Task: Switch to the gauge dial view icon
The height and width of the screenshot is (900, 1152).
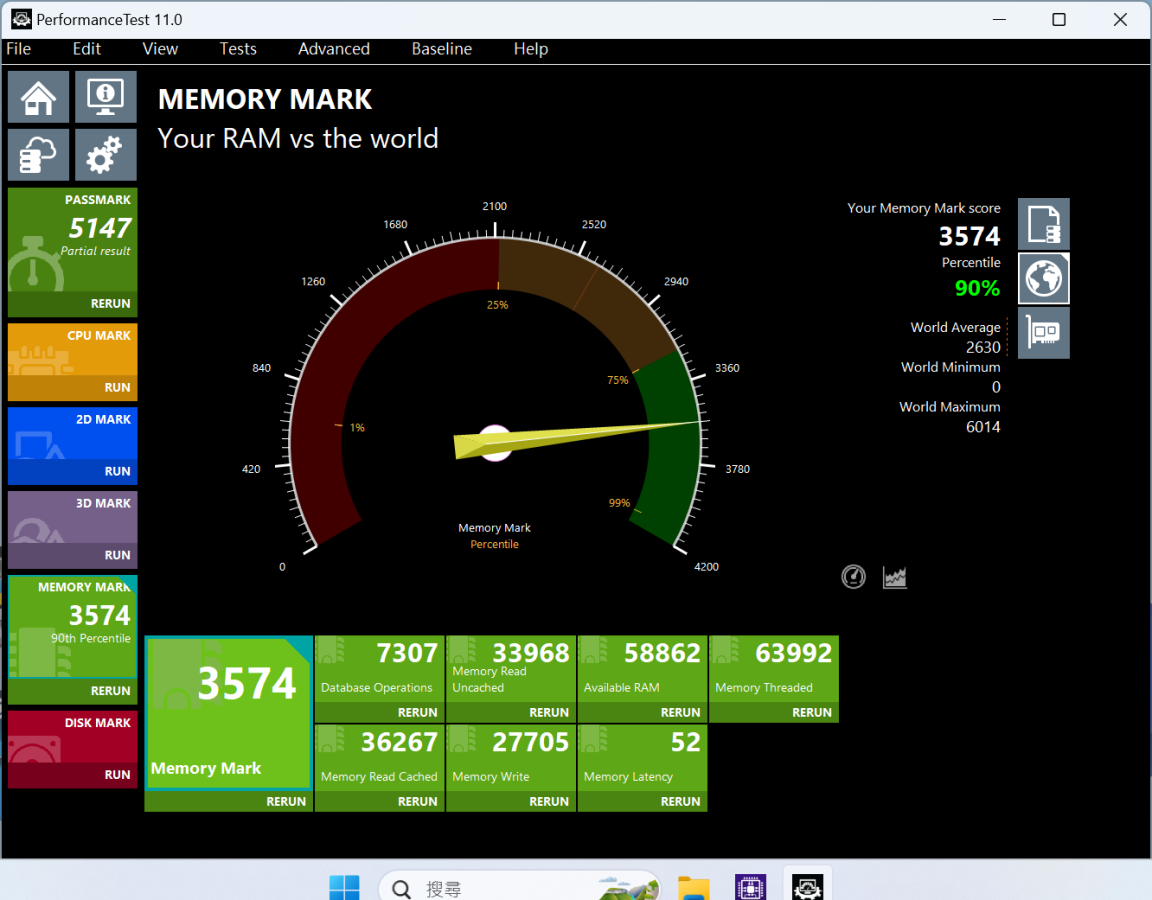Action: point(853,577)
